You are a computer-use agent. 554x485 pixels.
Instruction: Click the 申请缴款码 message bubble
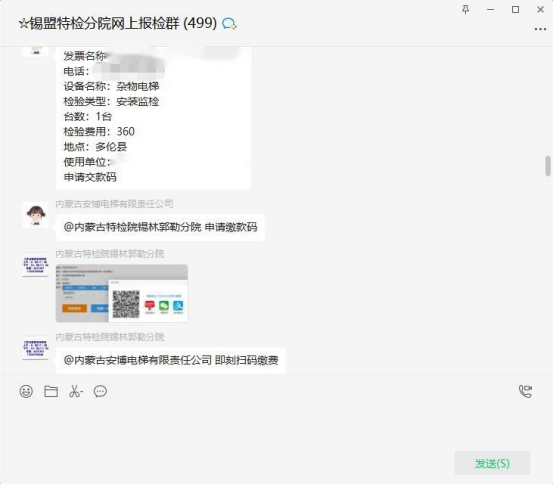tap(160, 227)
